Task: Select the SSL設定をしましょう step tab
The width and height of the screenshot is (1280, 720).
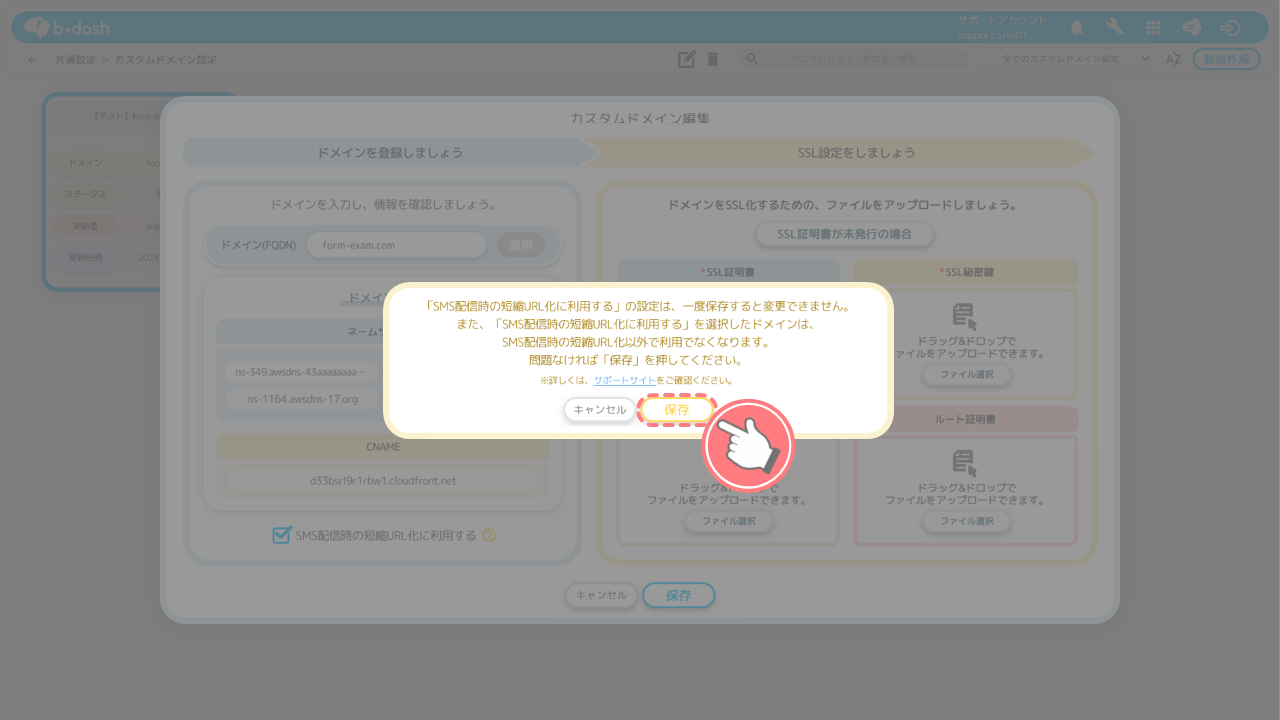Action: pos(855,153)
